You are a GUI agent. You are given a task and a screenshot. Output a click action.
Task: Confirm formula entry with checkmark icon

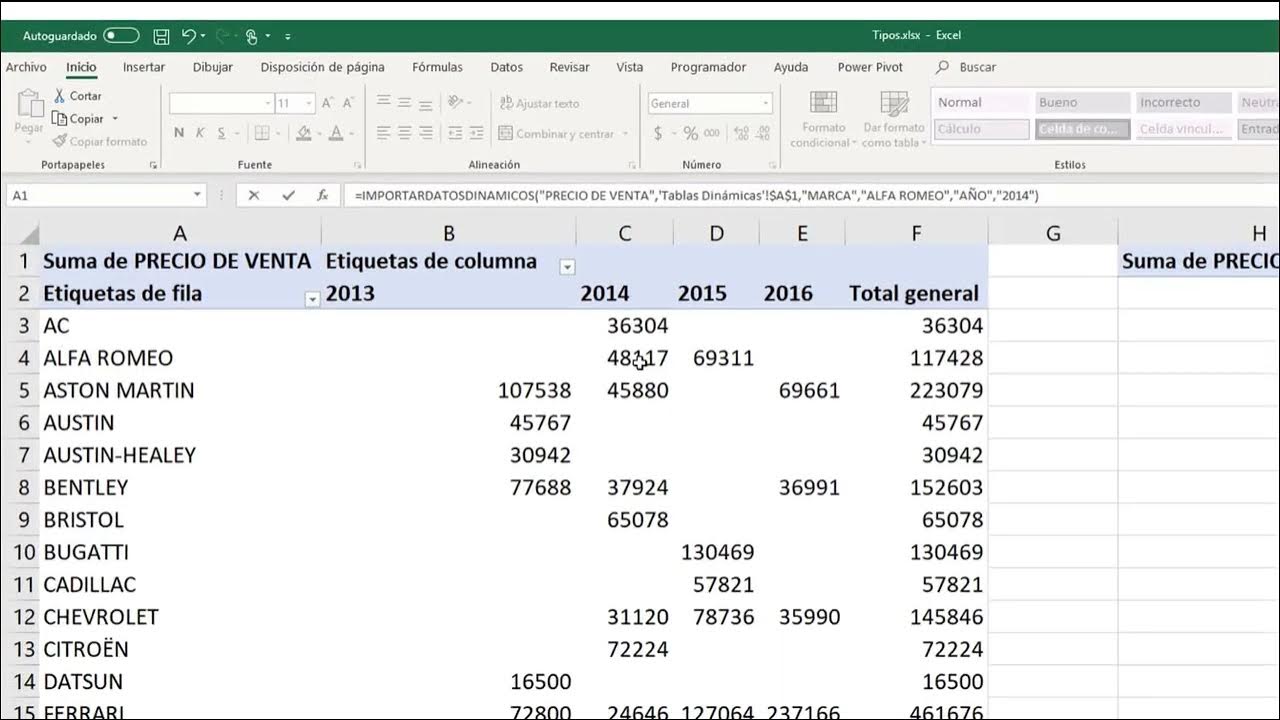pyautogui.click(x=288, y=196)
